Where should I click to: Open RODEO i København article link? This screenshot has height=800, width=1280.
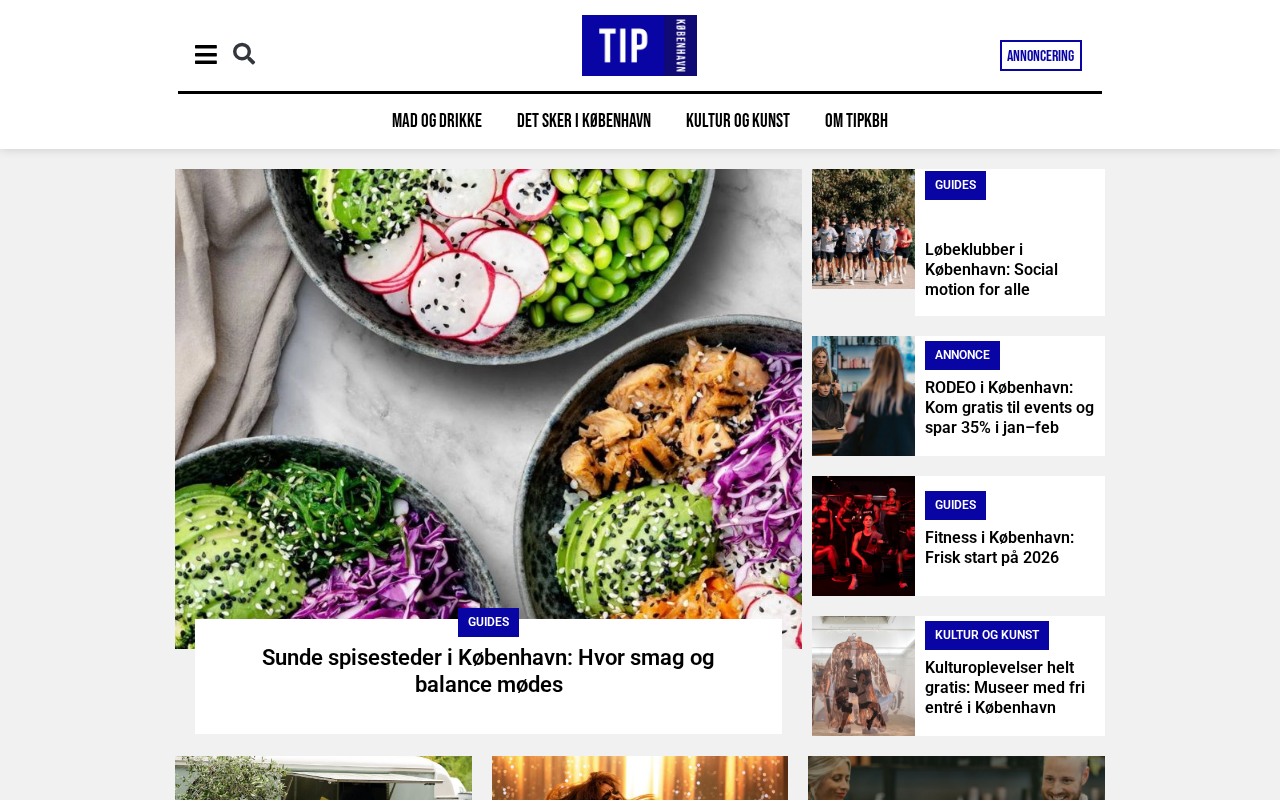point(1009,408)
